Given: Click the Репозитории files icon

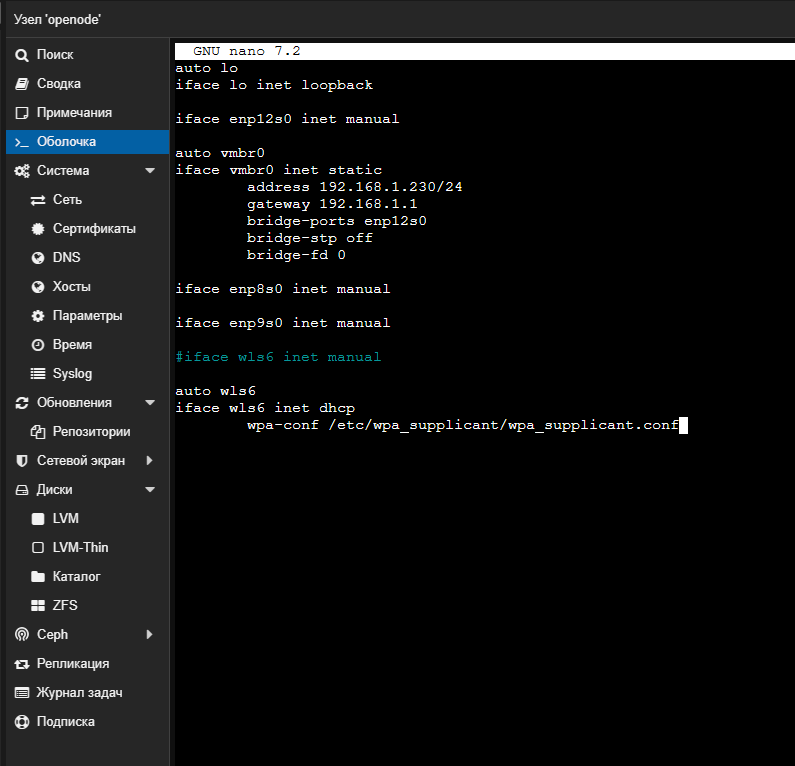Looking at the screenshot, I should click(x=38, y=432).
